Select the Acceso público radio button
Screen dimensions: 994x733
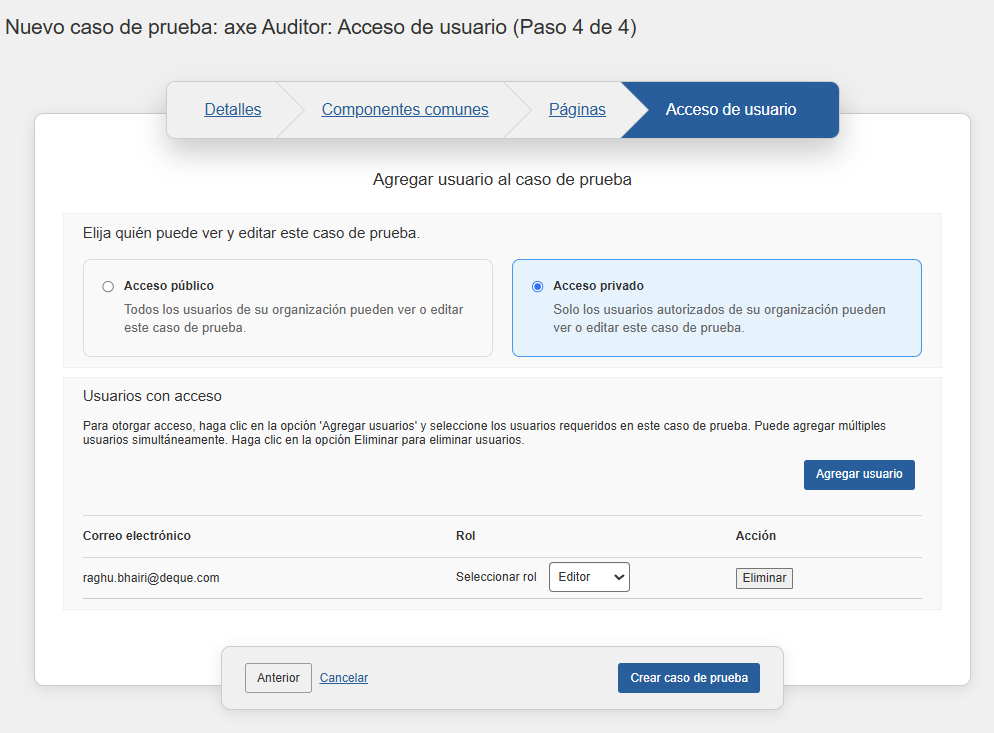click(x=108, y=287)
